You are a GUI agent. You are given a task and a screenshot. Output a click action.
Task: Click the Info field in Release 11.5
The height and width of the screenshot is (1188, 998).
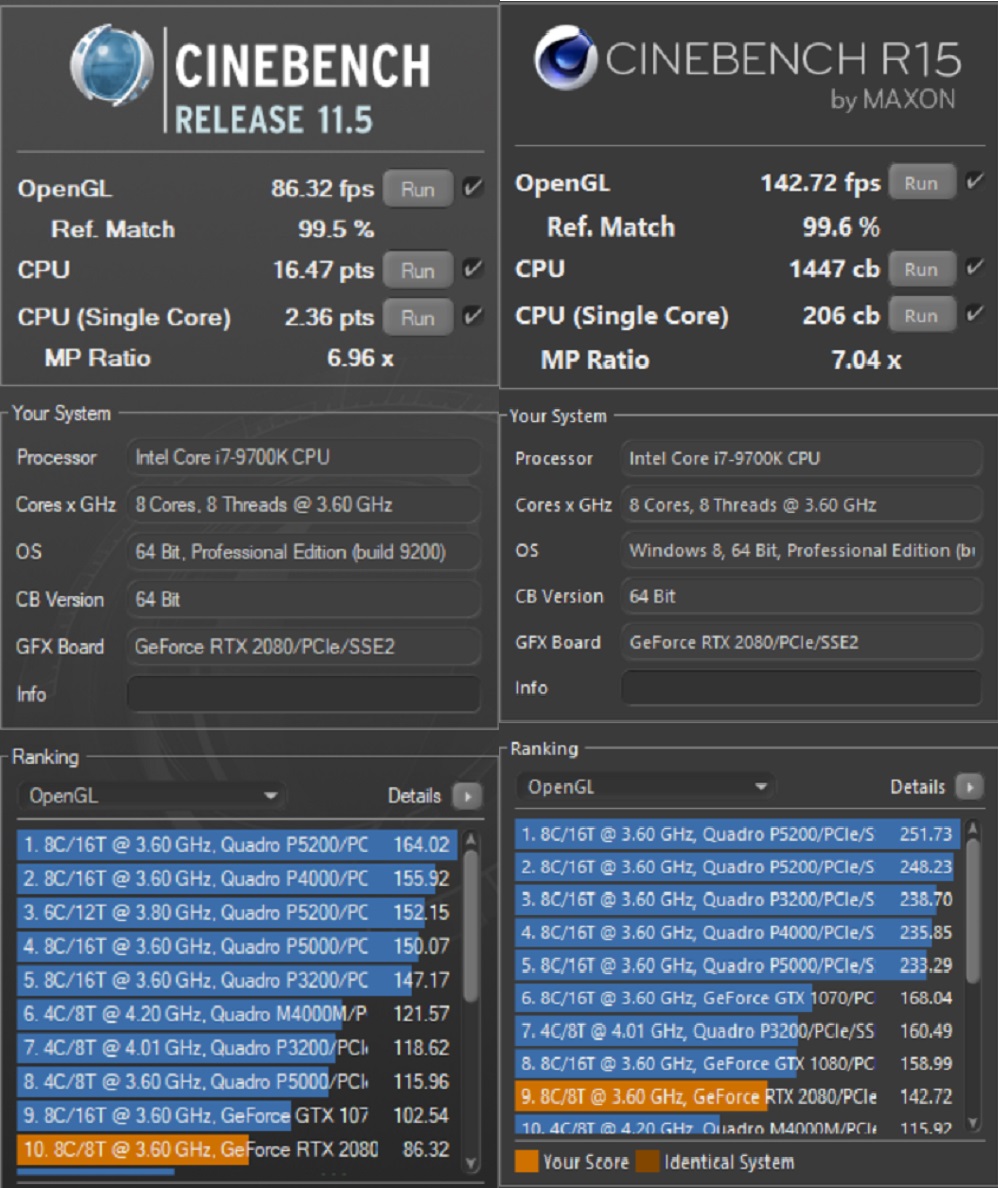pos(303,694)
